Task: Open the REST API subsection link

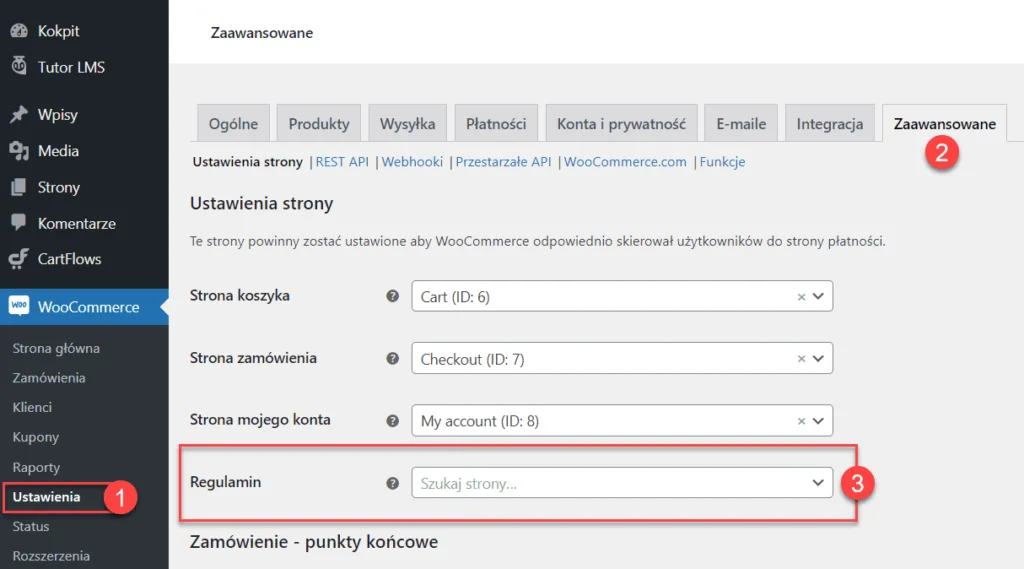Action: 342,161
